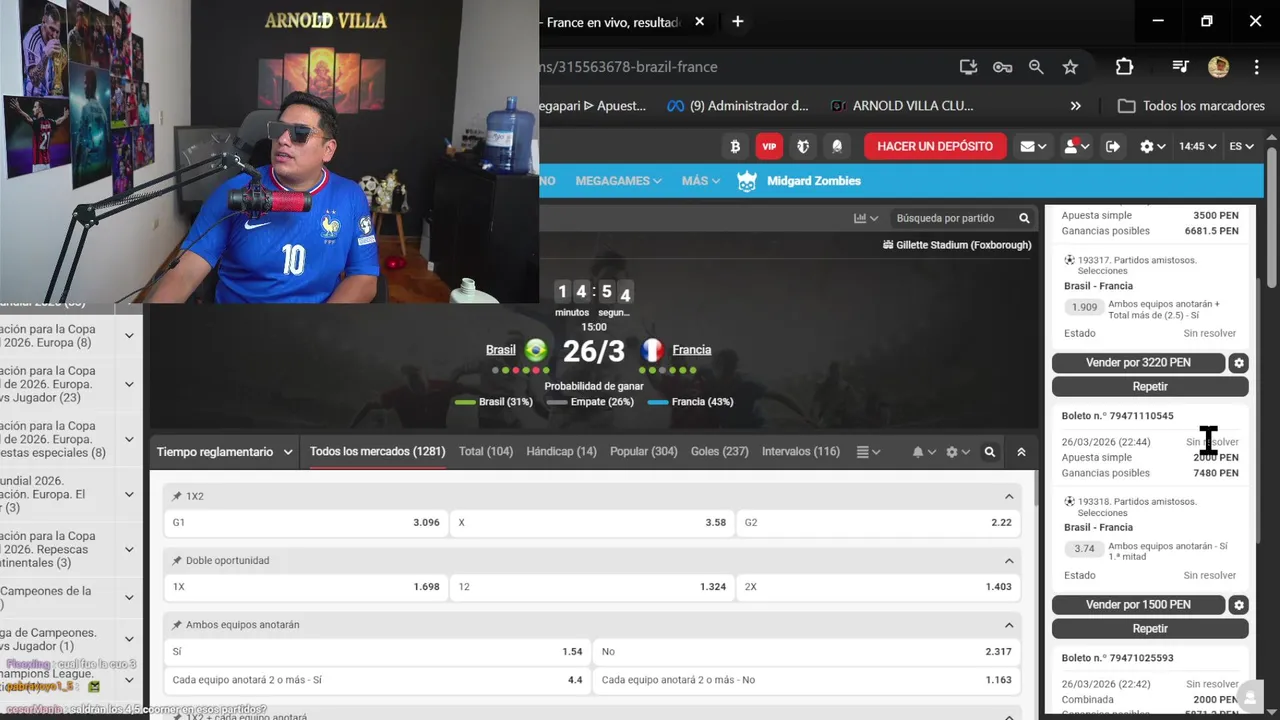Close the France en vivo browser tab
The height and width of the screenshot is (720, 1280).
point(699,21)
